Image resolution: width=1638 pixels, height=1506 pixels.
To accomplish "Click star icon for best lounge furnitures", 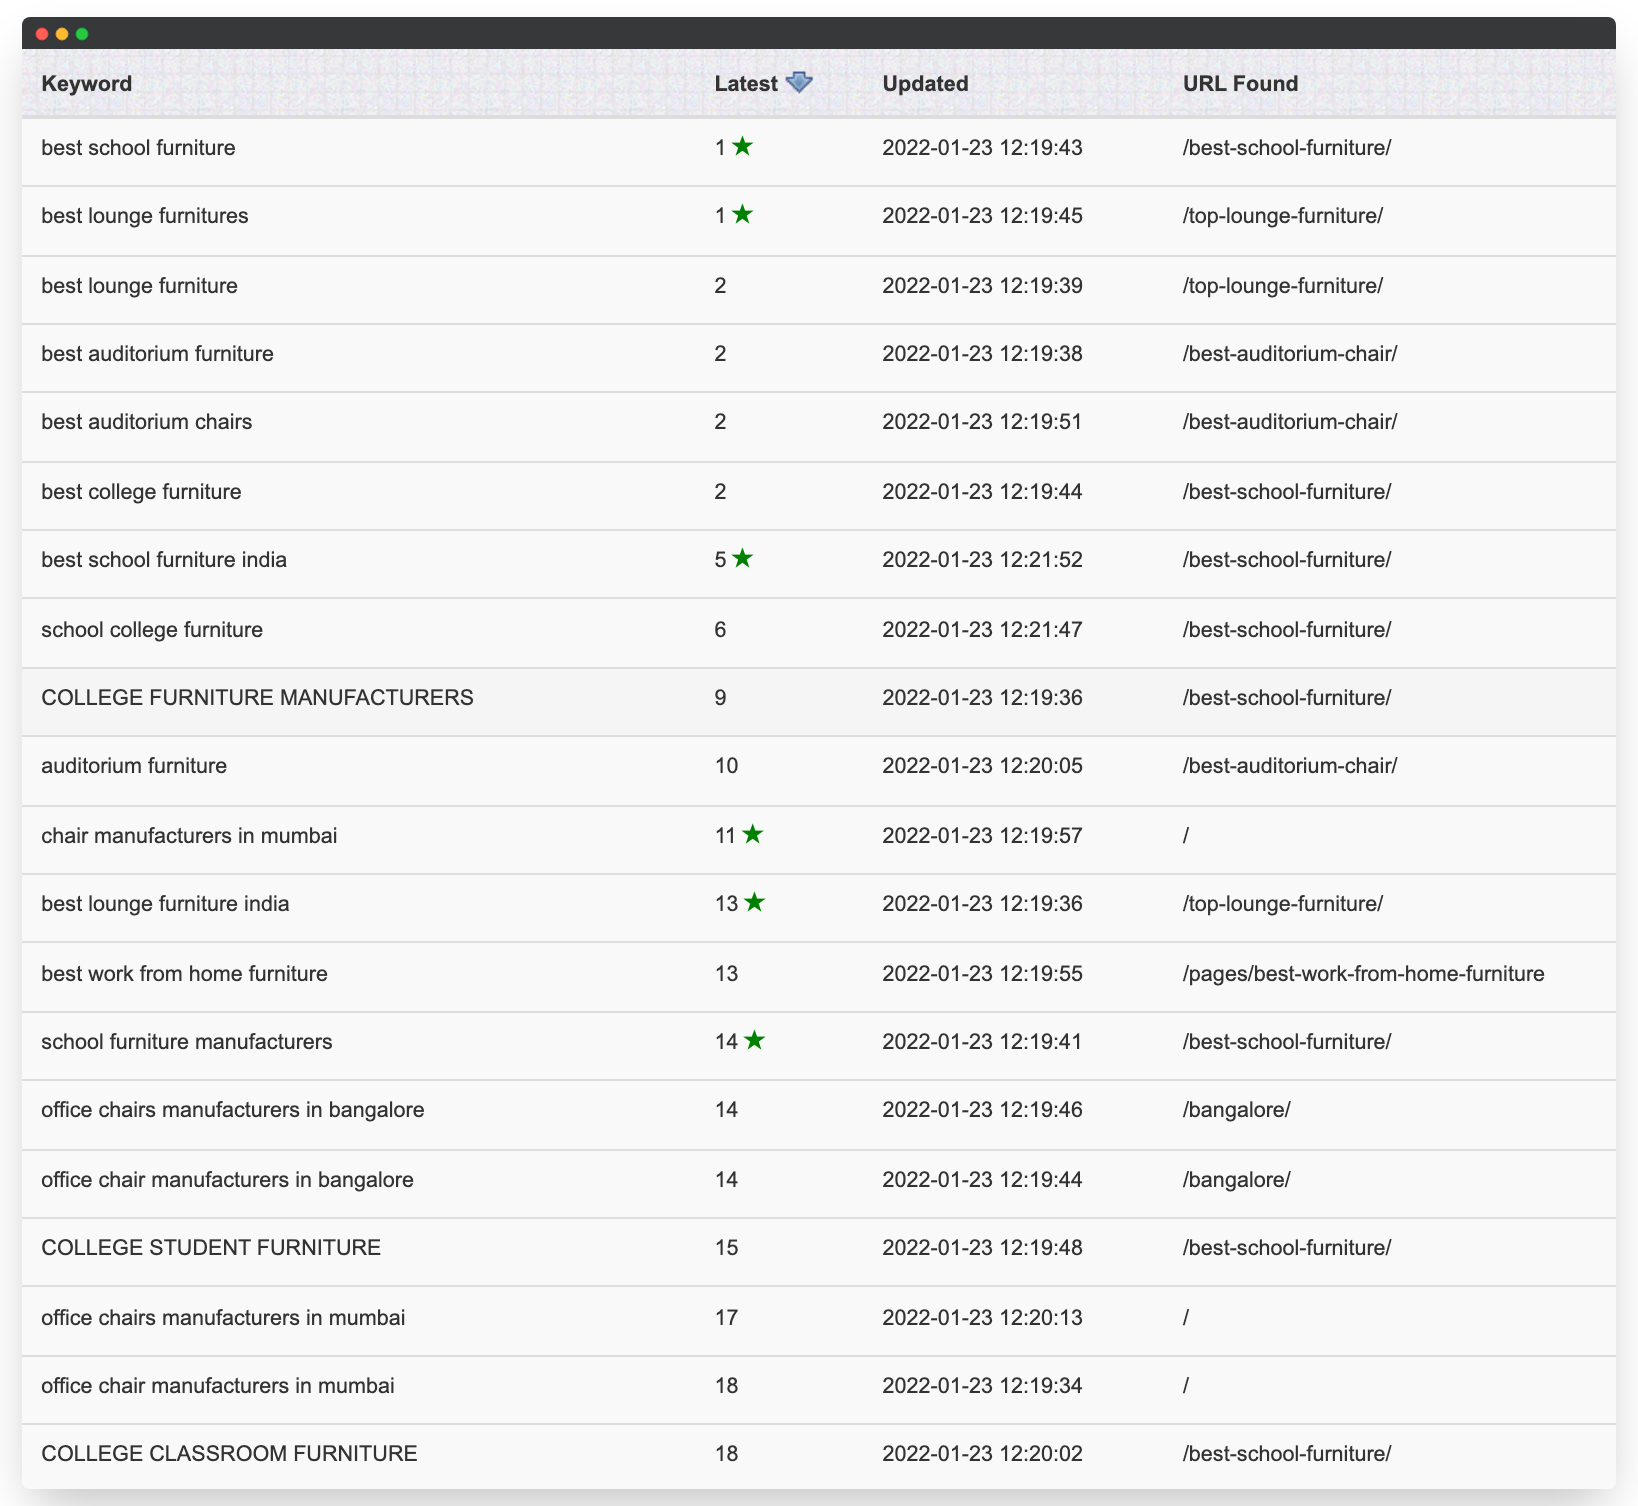I will click(742, 215).
